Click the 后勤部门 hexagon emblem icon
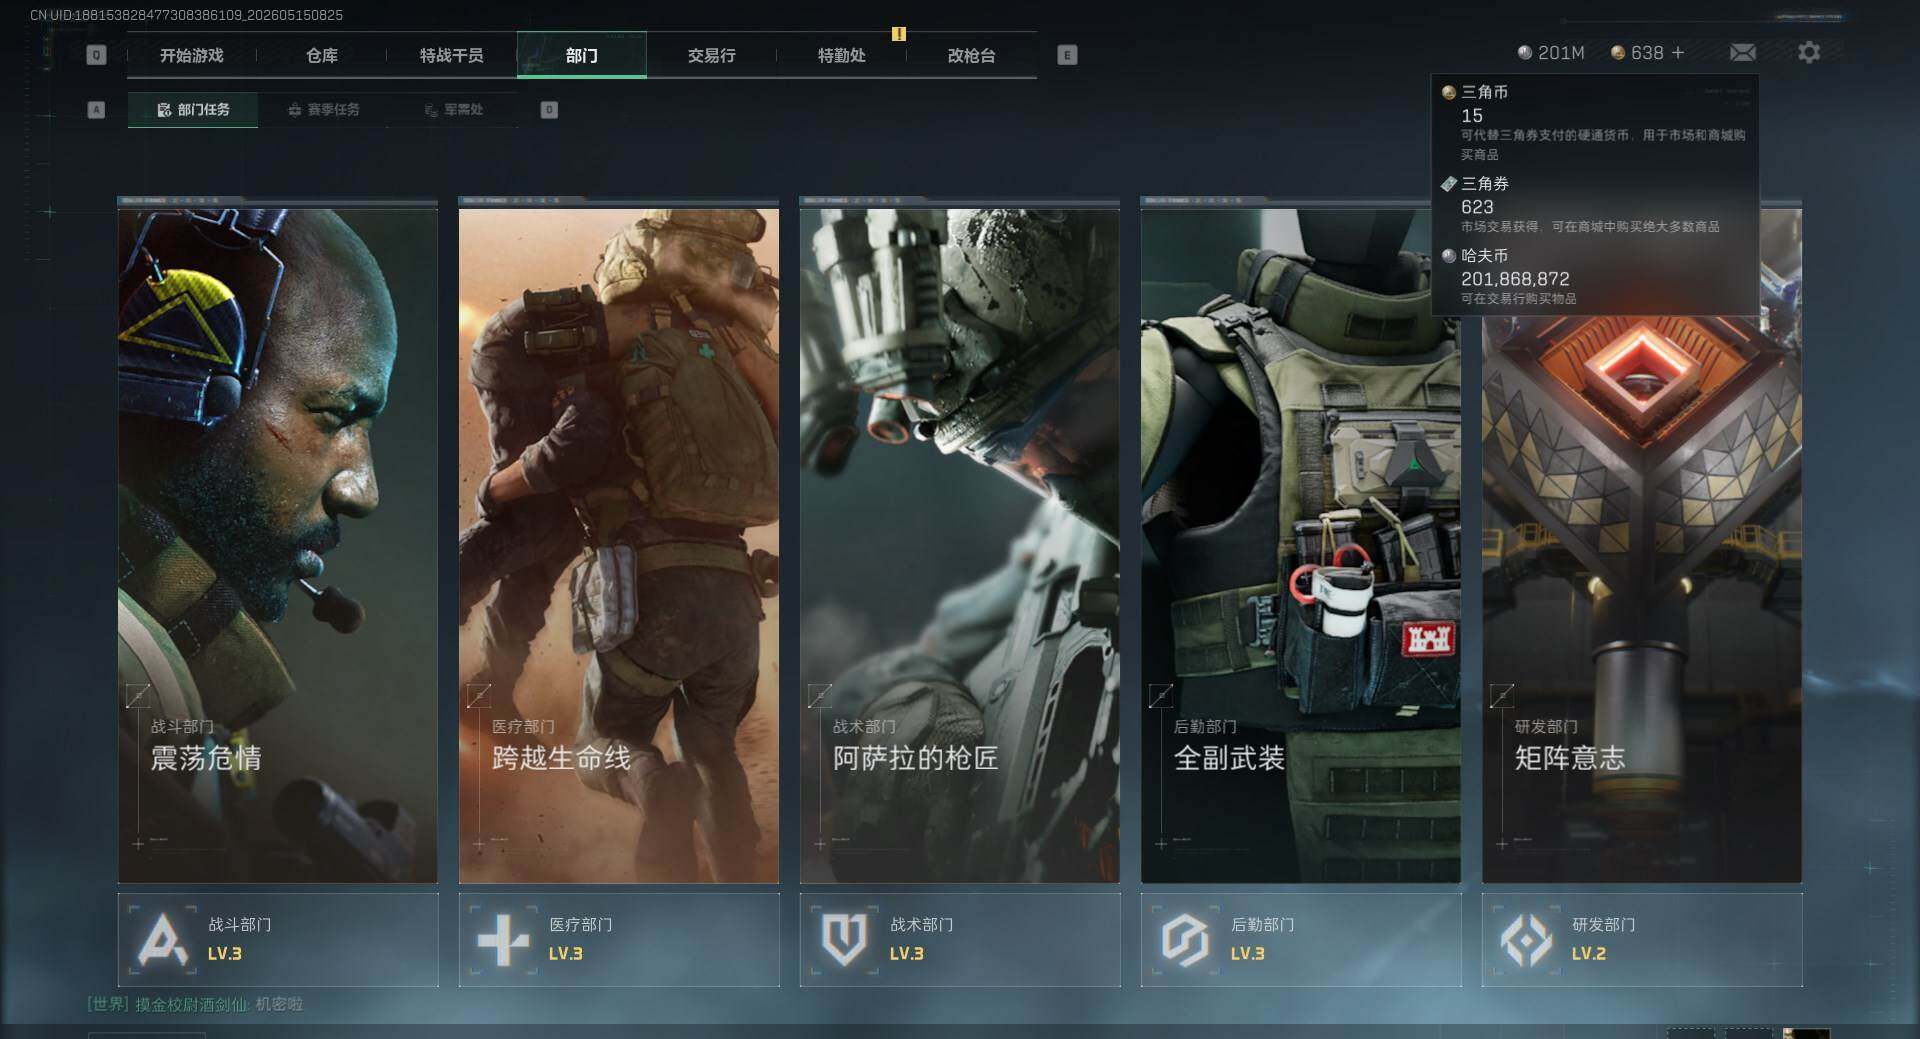 point(1185,940)
